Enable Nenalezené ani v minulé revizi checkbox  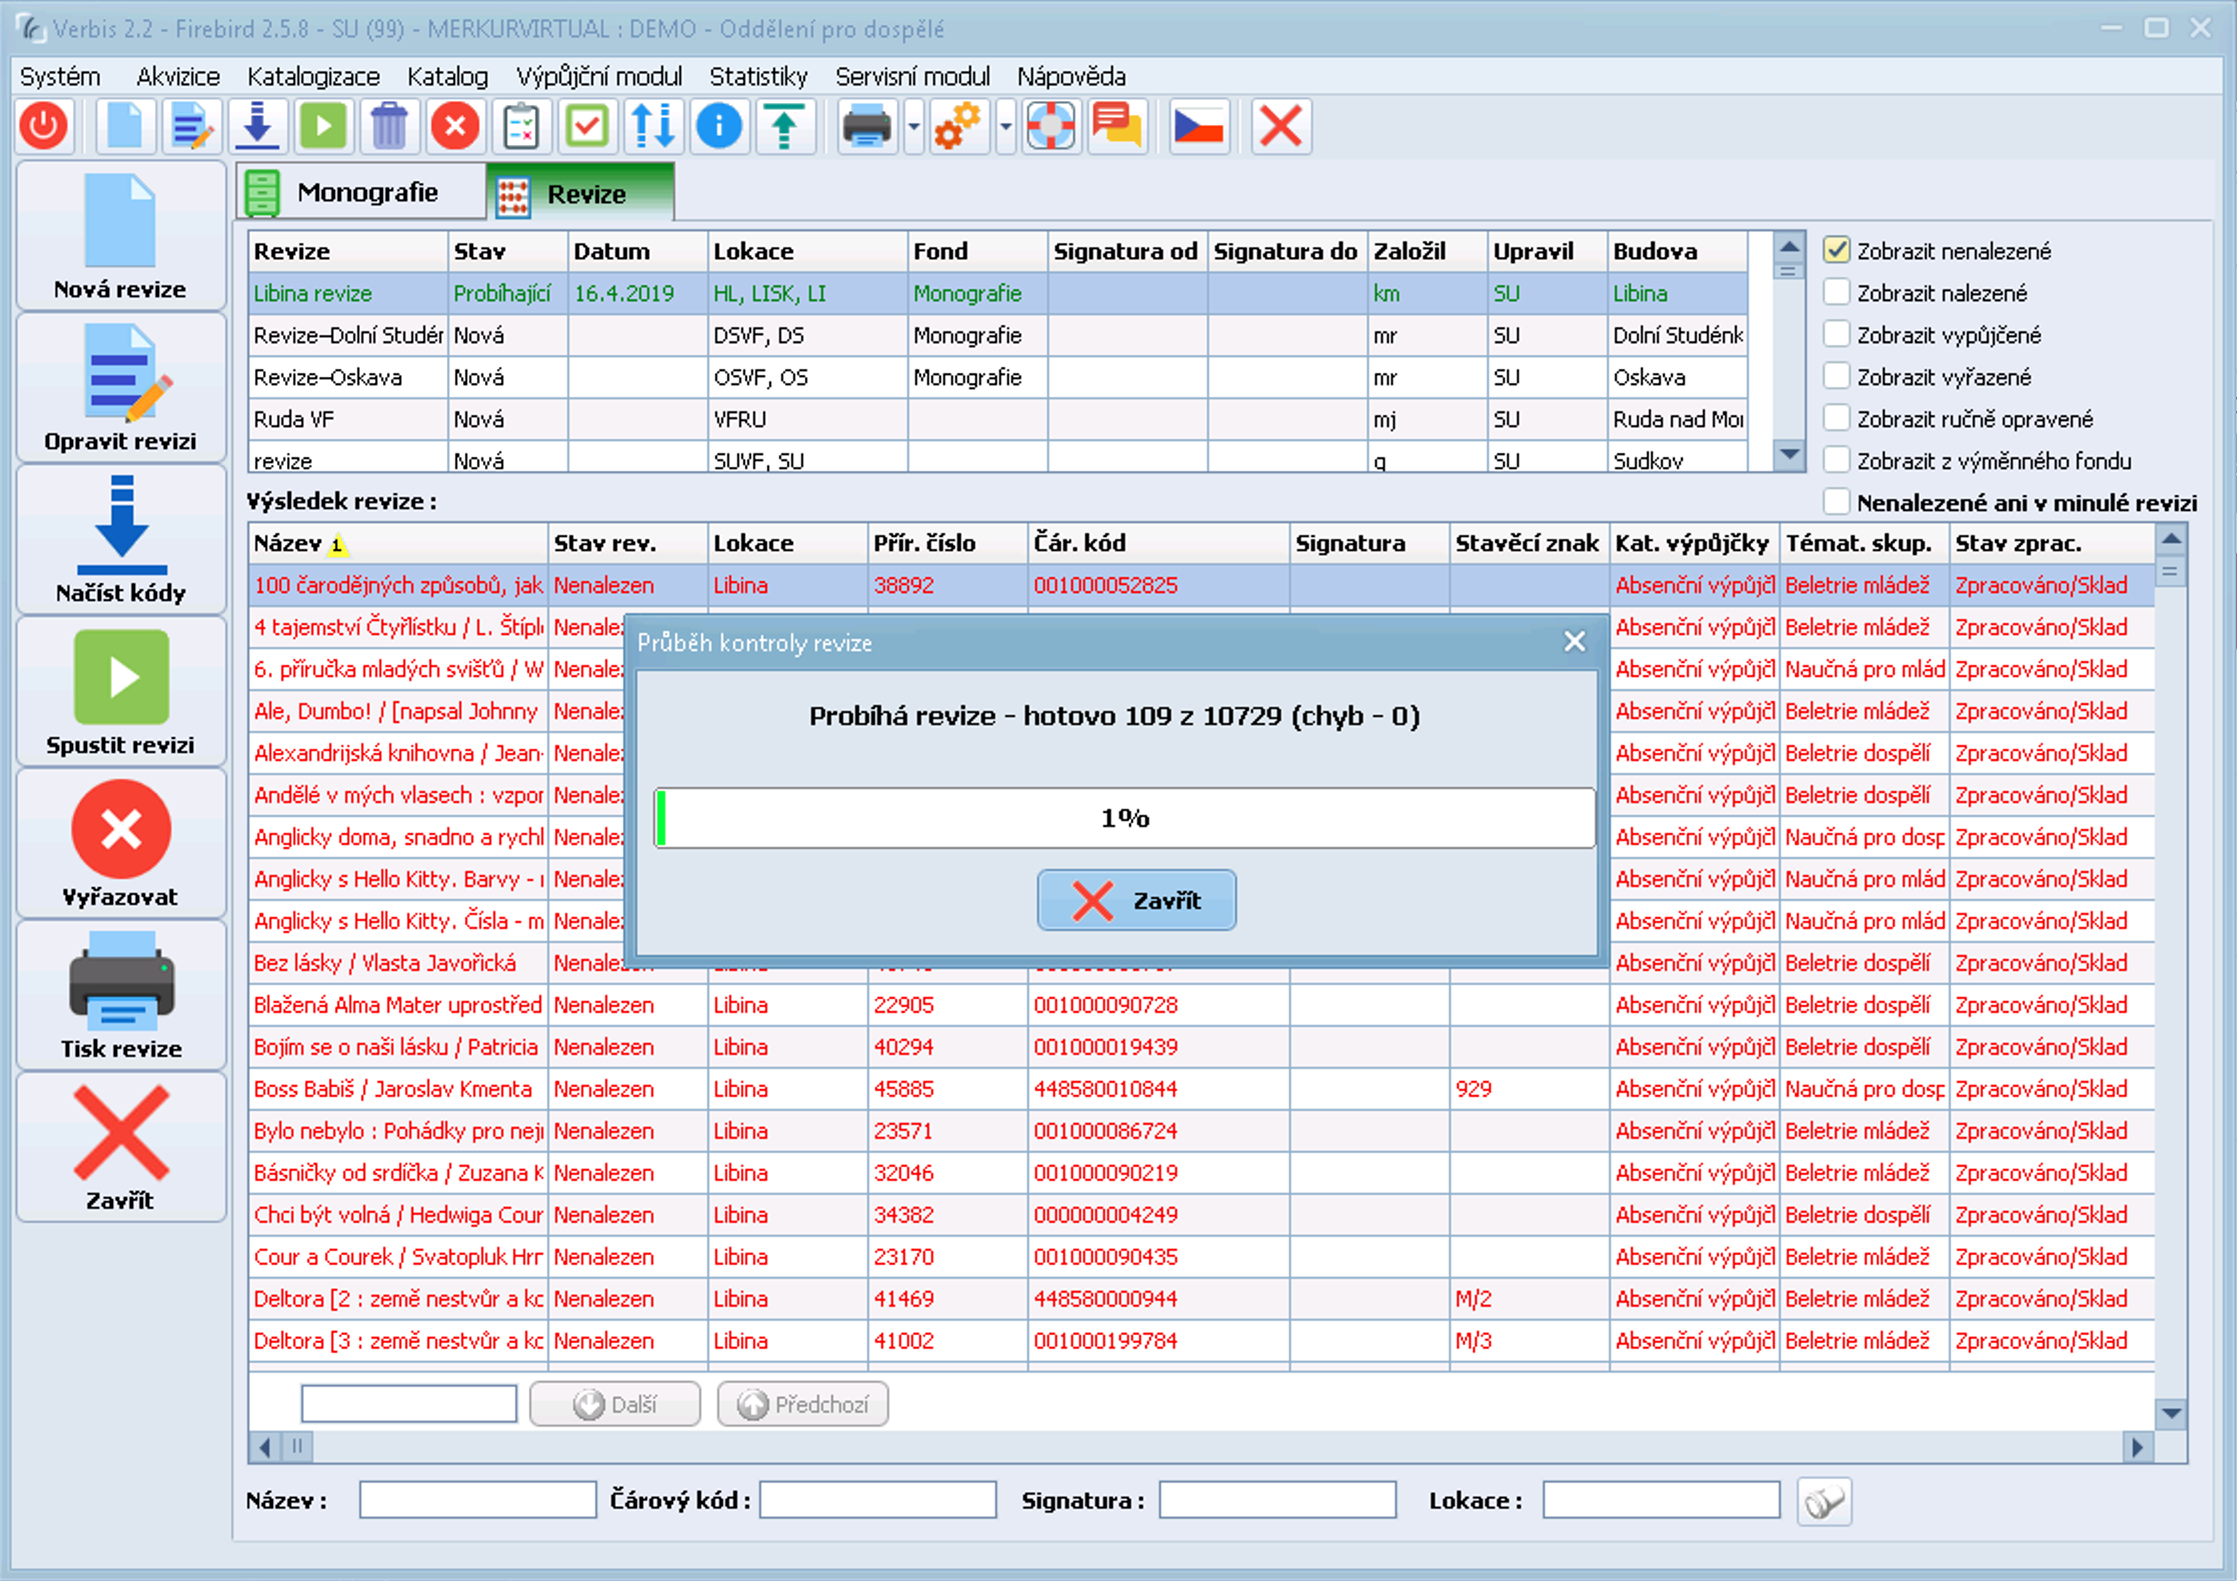point(1836,502)
